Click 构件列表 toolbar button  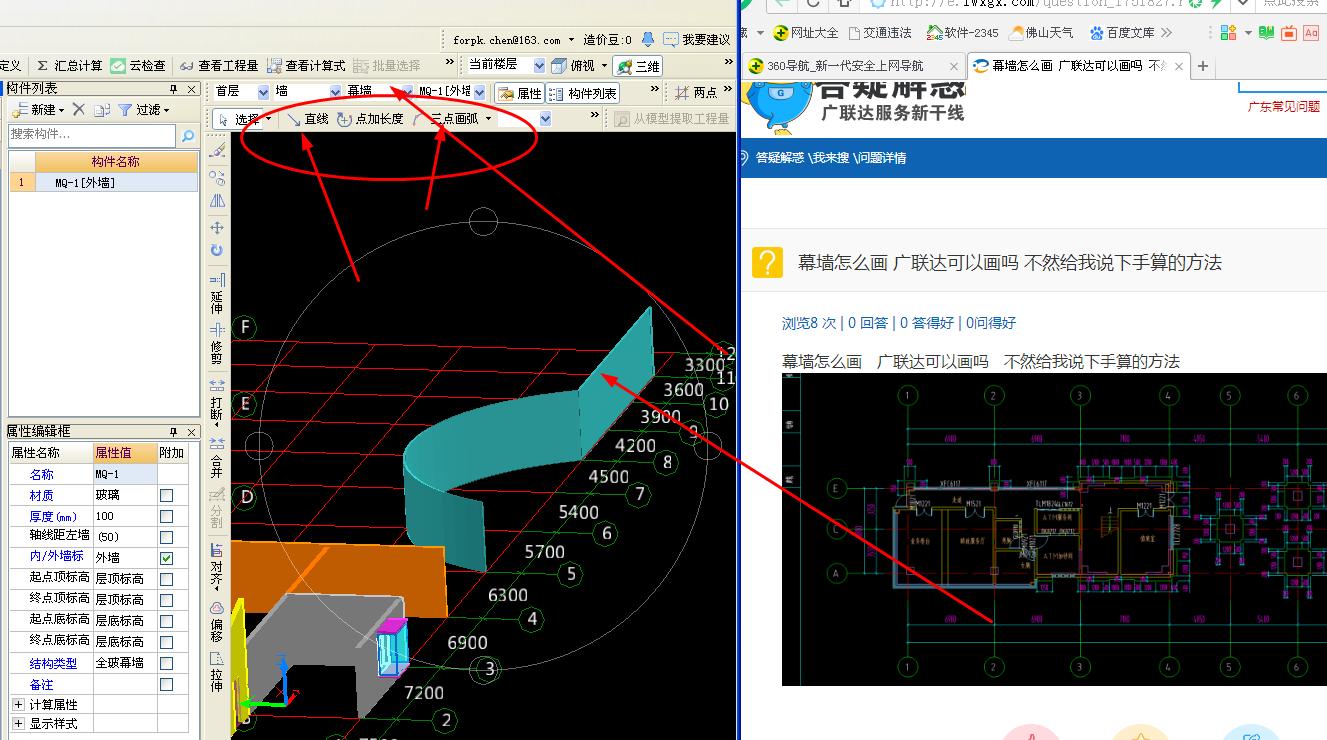click(x=584, y=93)
